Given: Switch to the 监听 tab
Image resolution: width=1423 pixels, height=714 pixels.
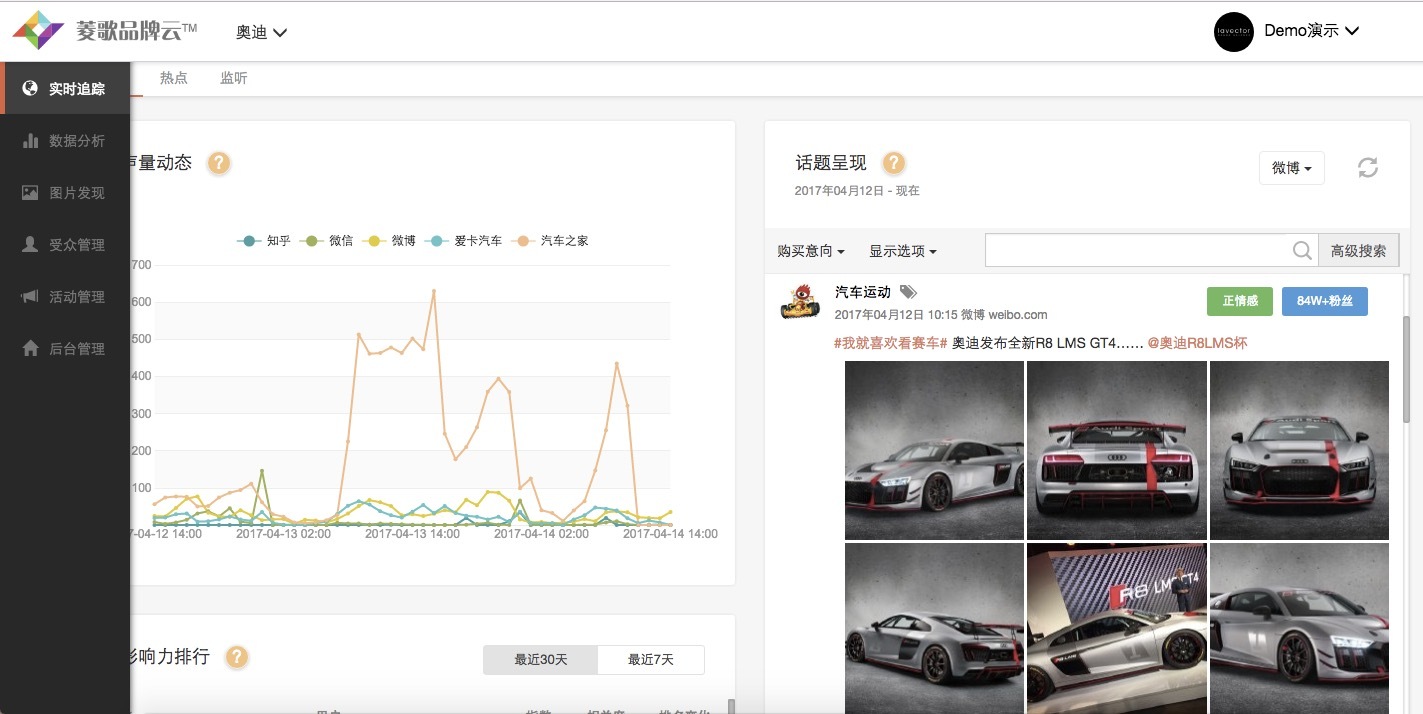Looking at the screenshot, I should (x=234, y=78).
